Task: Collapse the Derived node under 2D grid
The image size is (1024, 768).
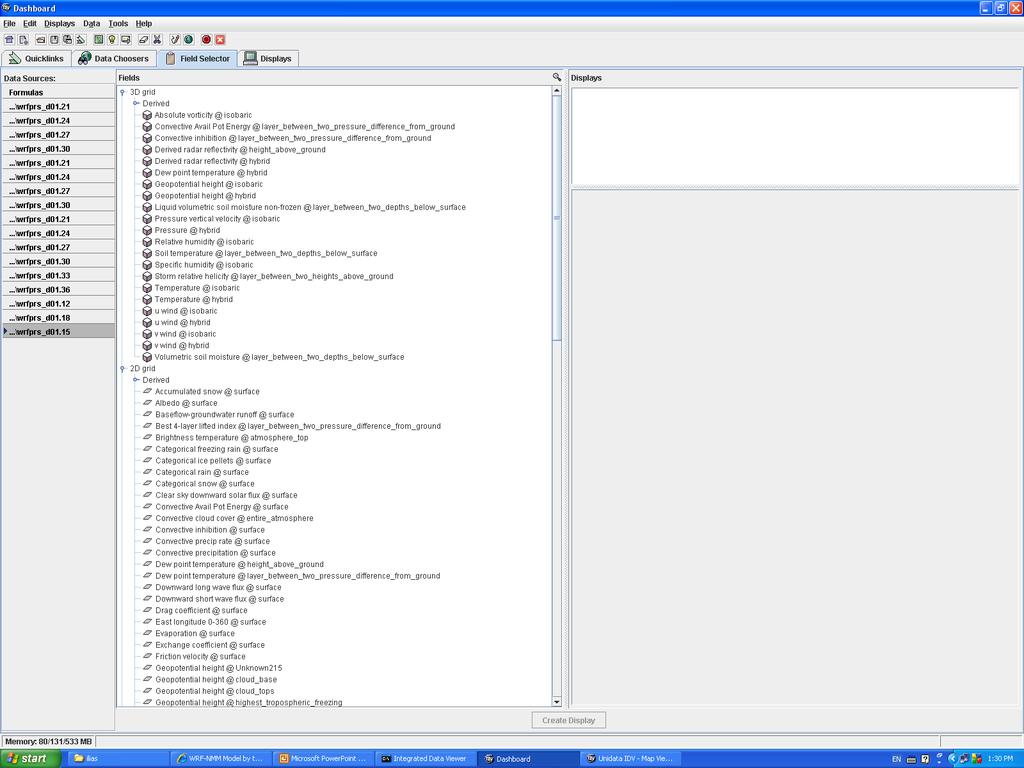Action: pos(136,379)
